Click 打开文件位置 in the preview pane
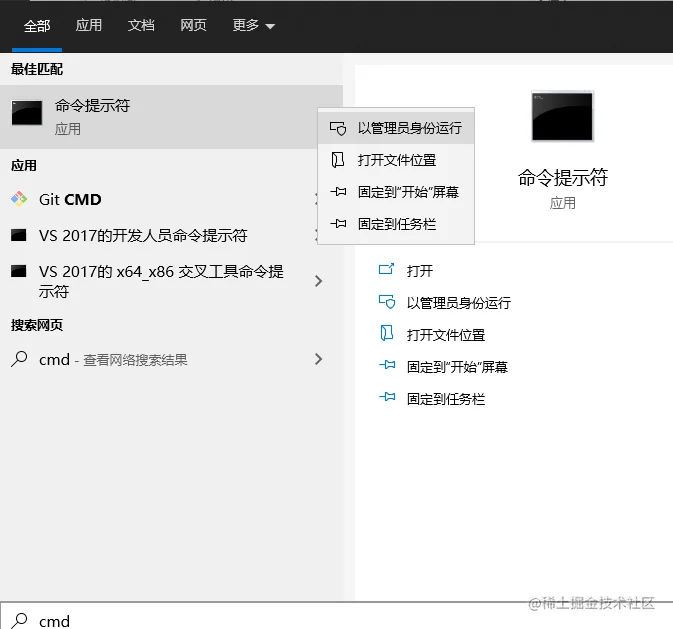673x629 pixels. (x=446, y=335)
